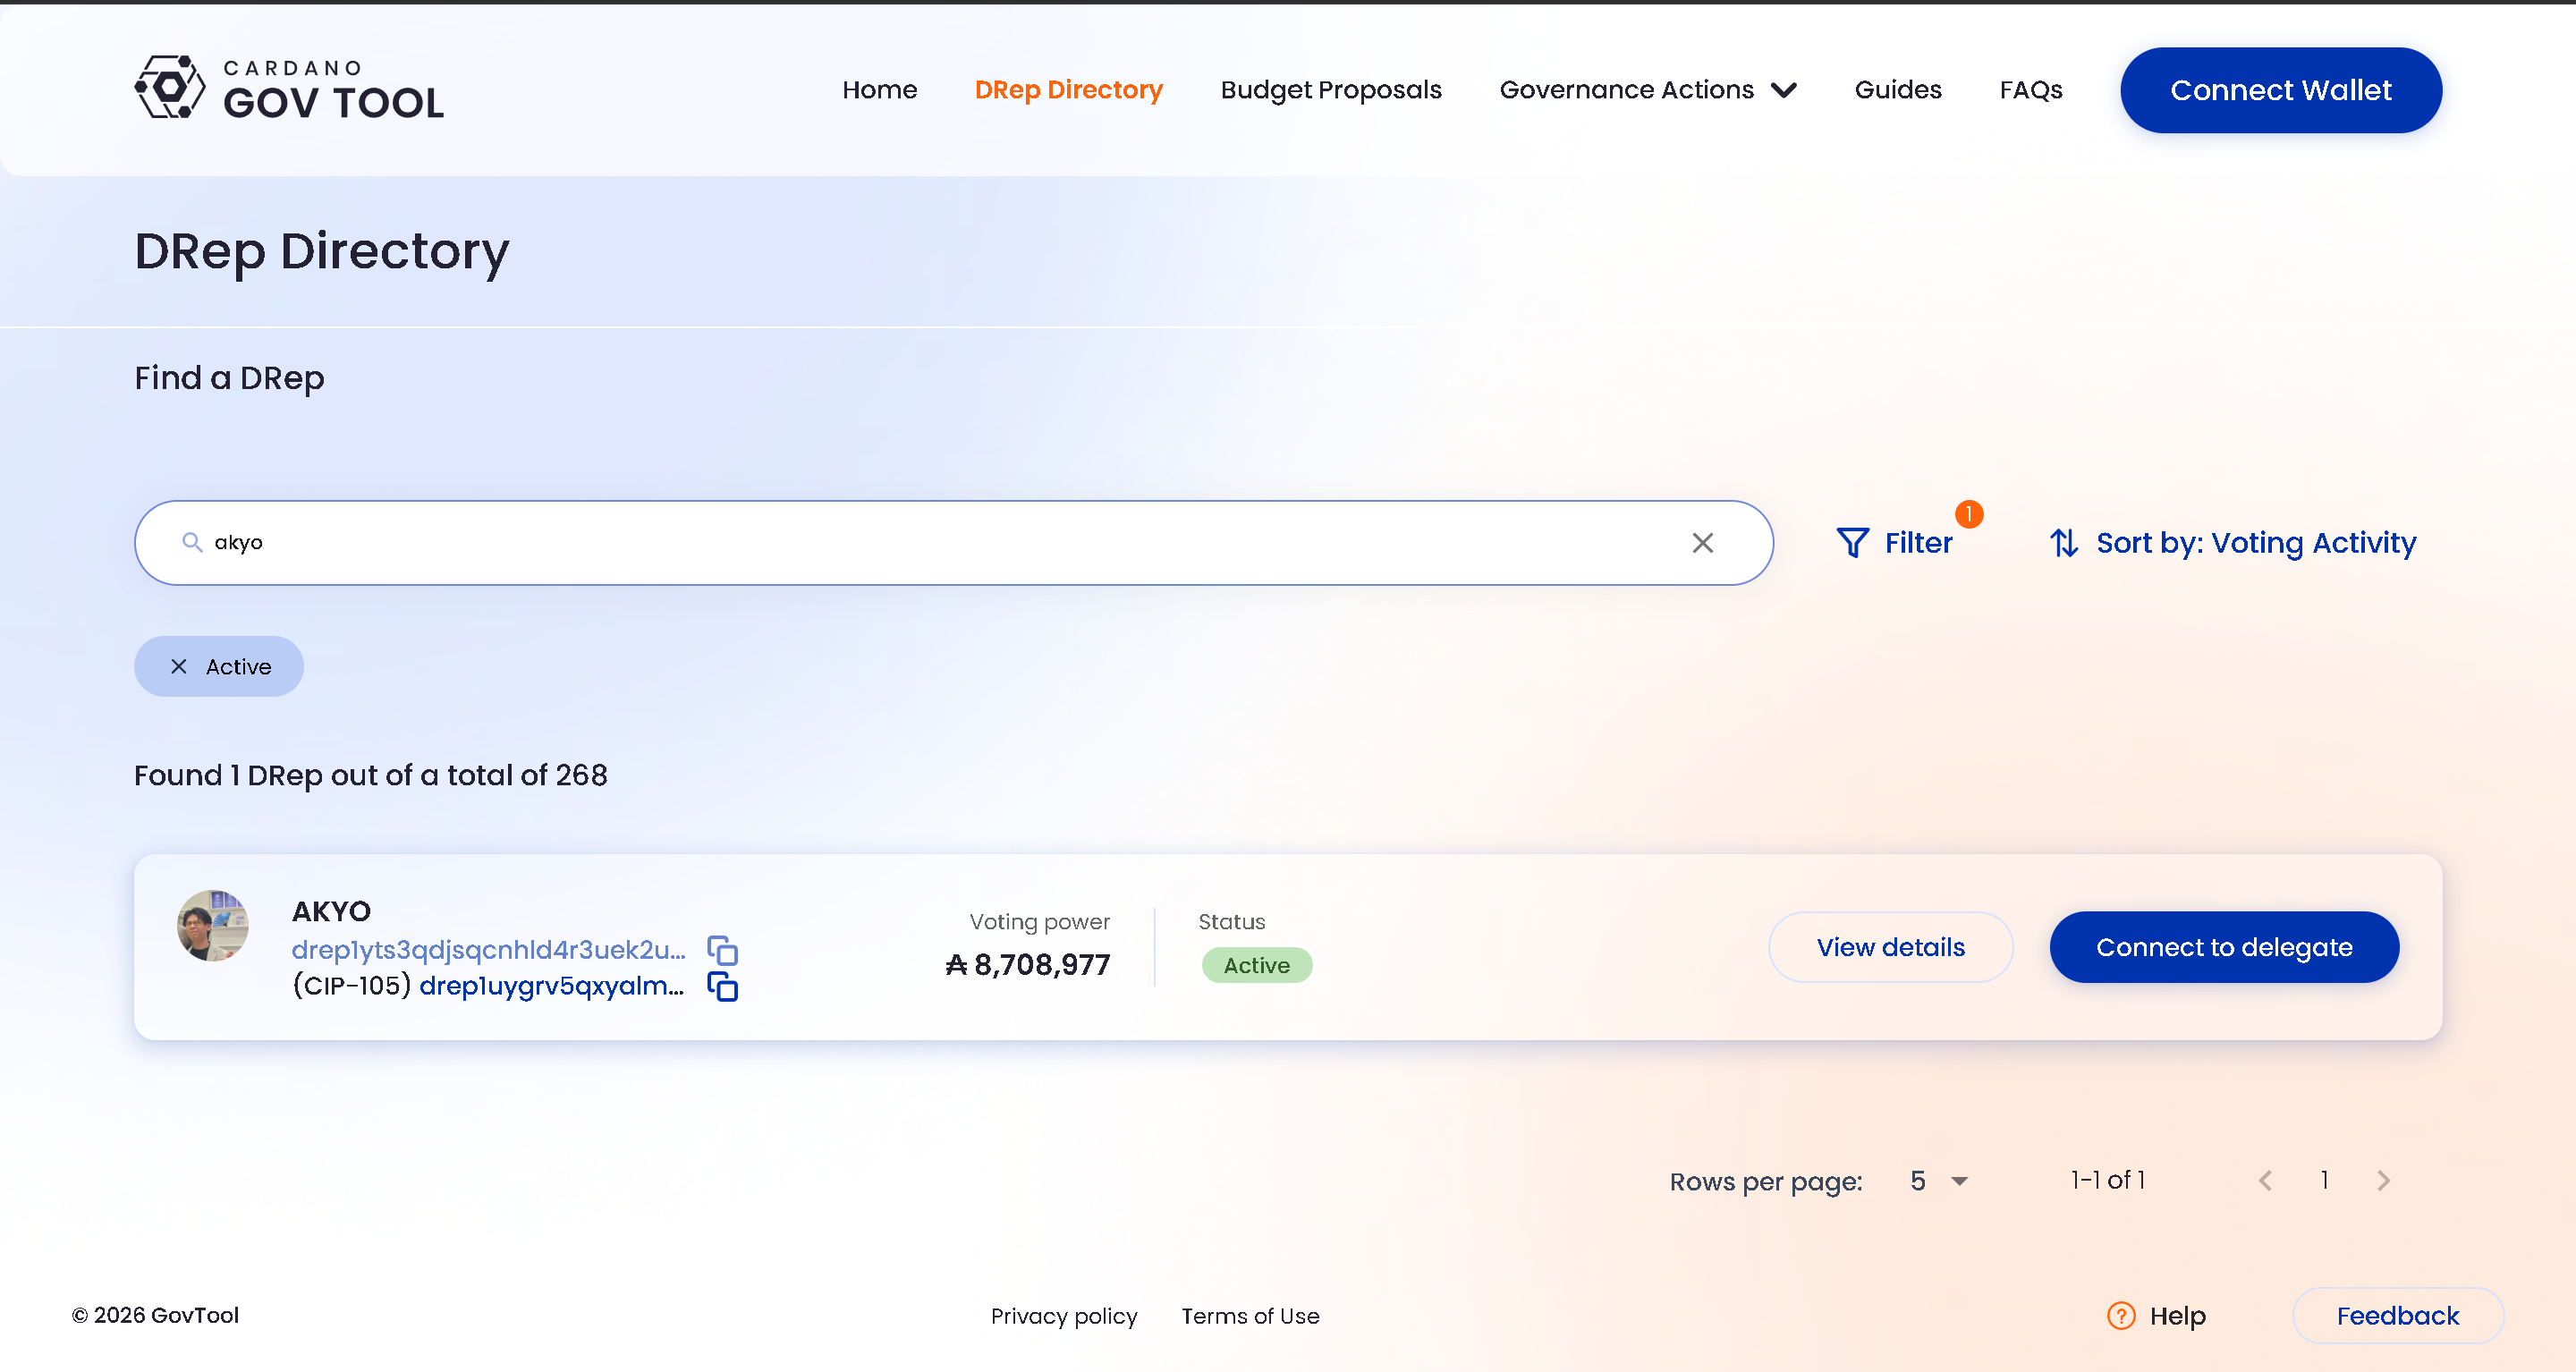Open the Guides page
2576x1372 pixels.
(x=1897, y=90)
